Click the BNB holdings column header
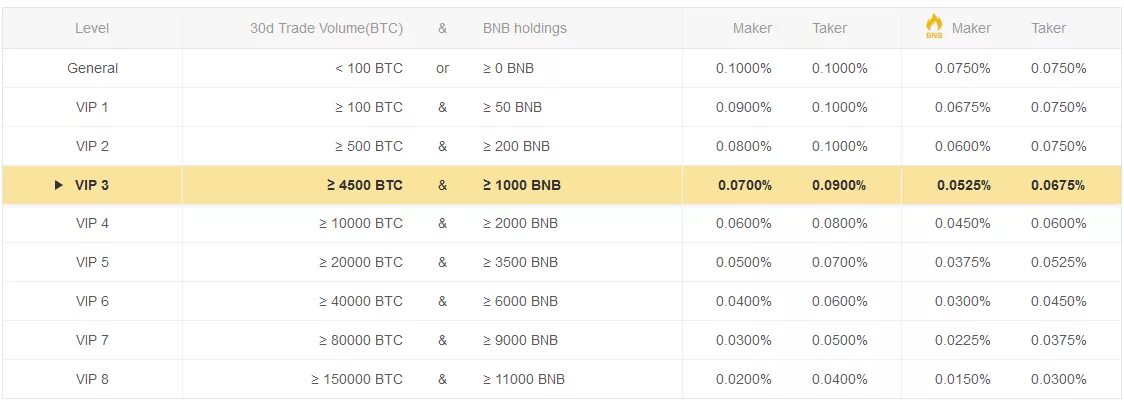 (x=525, y=29)
